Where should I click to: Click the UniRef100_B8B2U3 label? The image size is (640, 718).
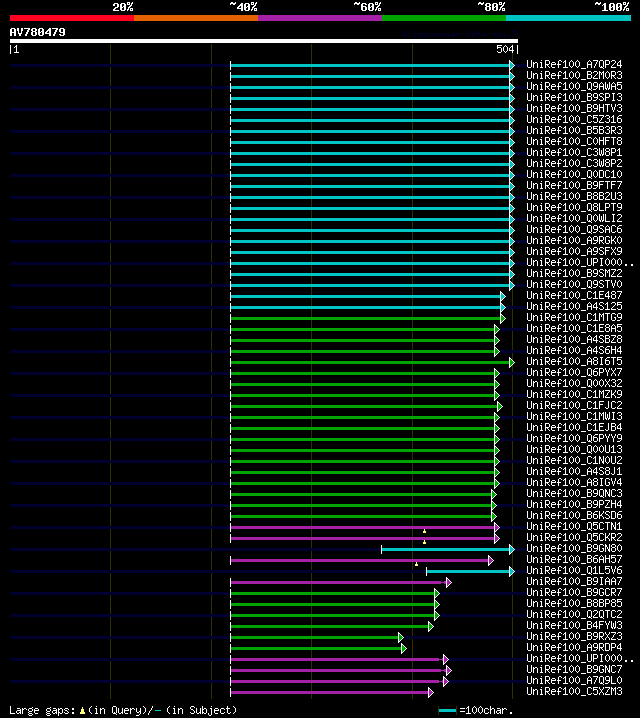tap(574, 196)
